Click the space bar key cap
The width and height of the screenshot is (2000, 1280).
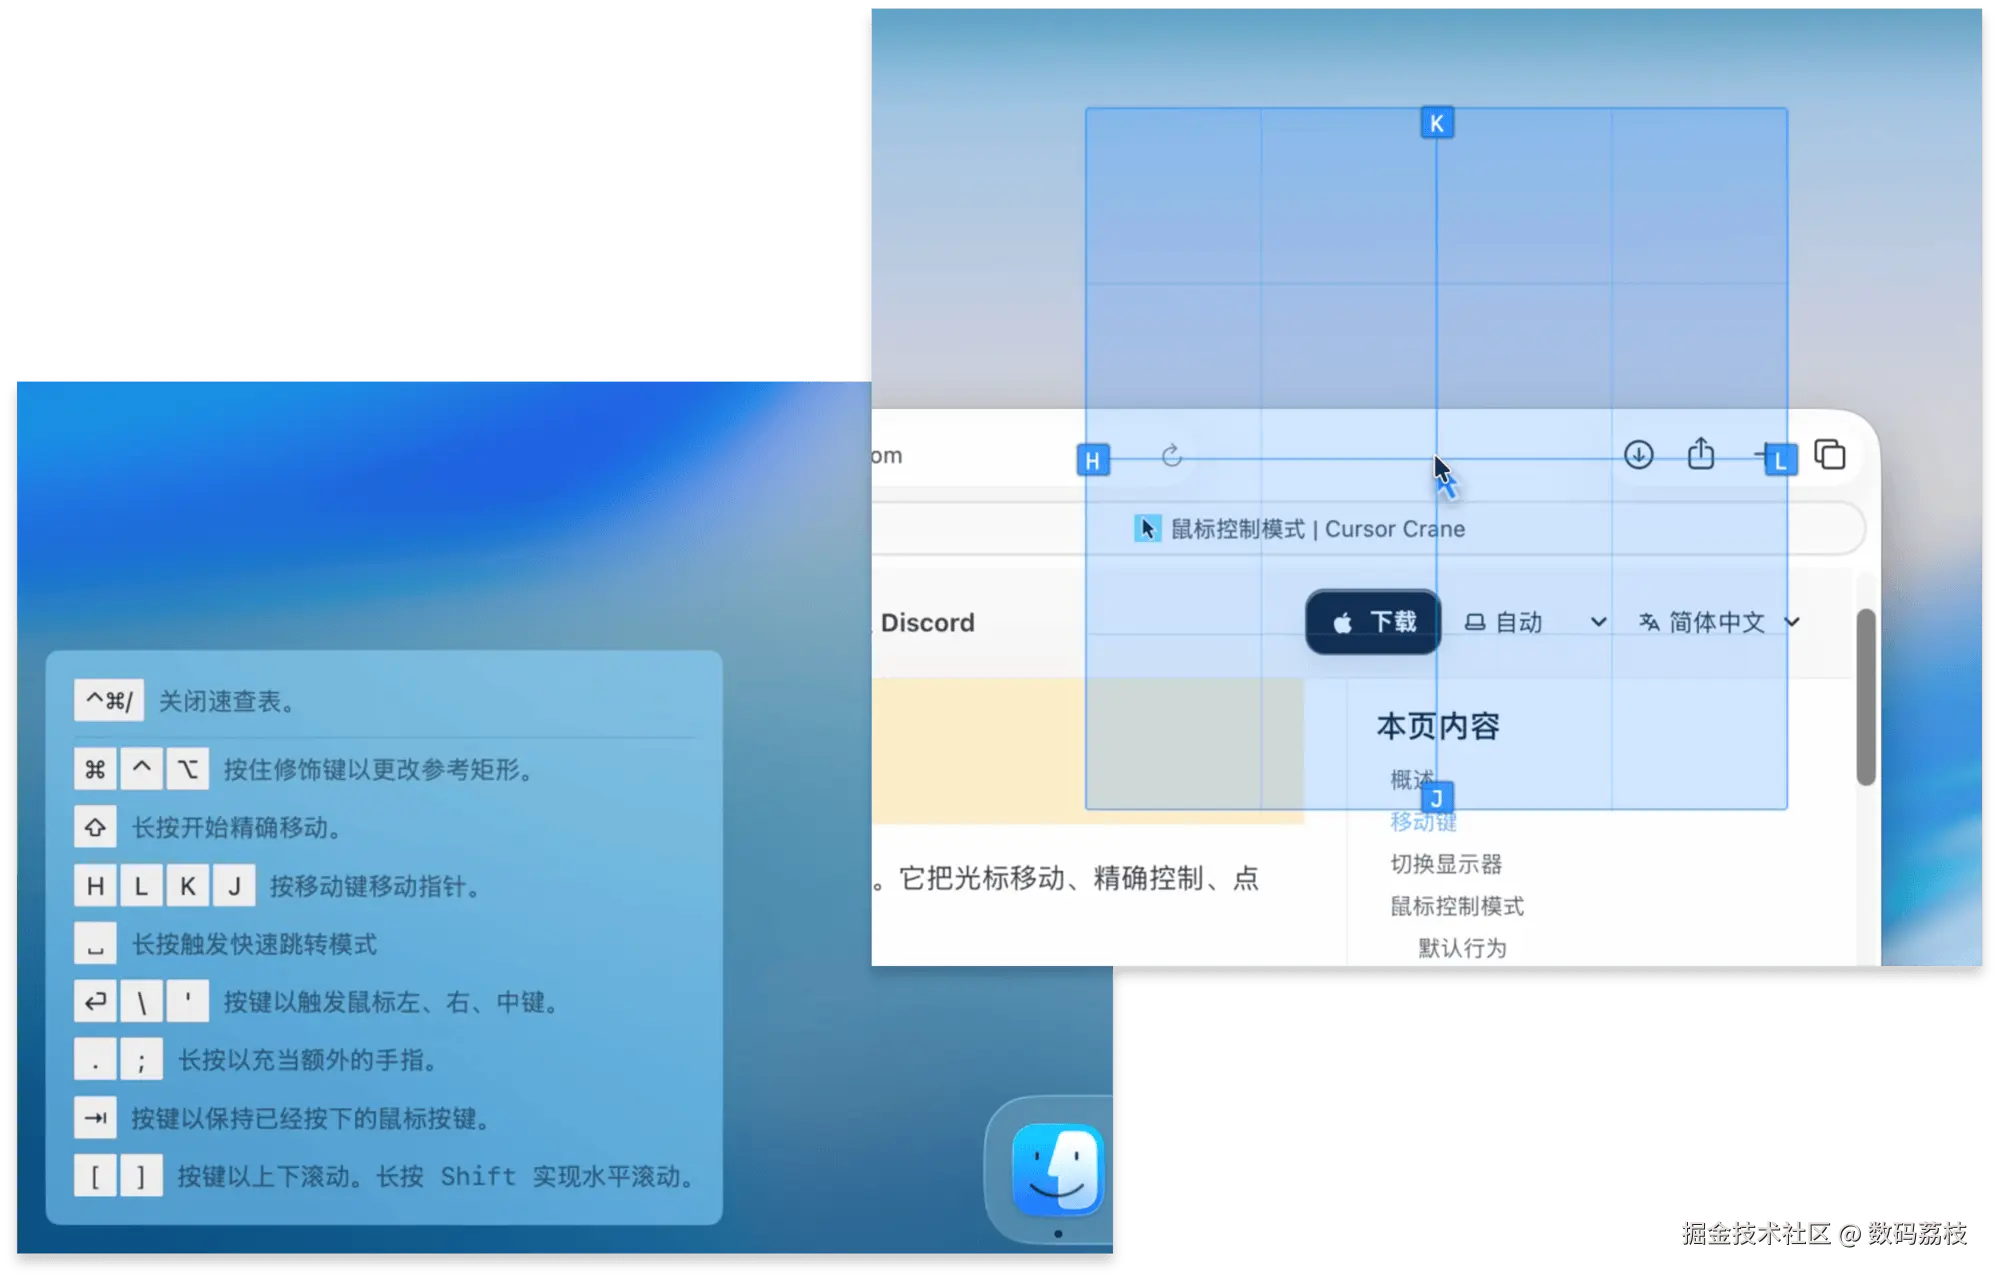(x=95, y=944)
